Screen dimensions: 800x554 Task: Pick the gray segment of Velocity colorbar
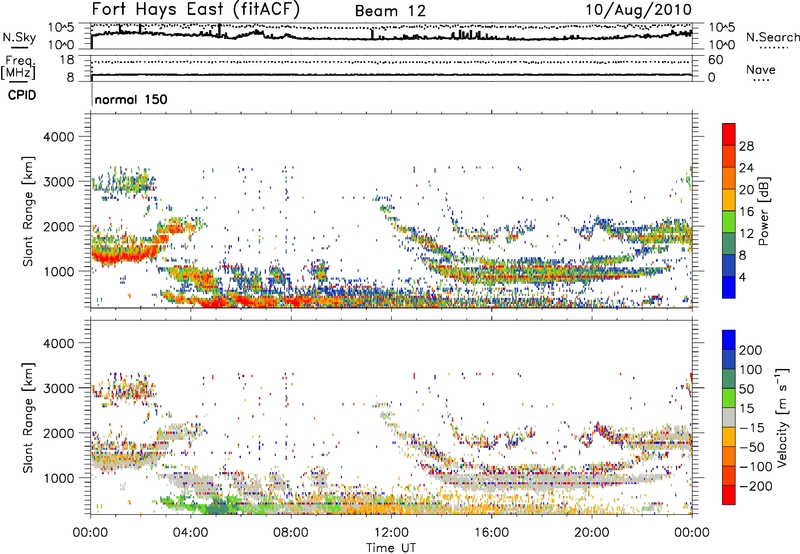click(x=729, y=417)
